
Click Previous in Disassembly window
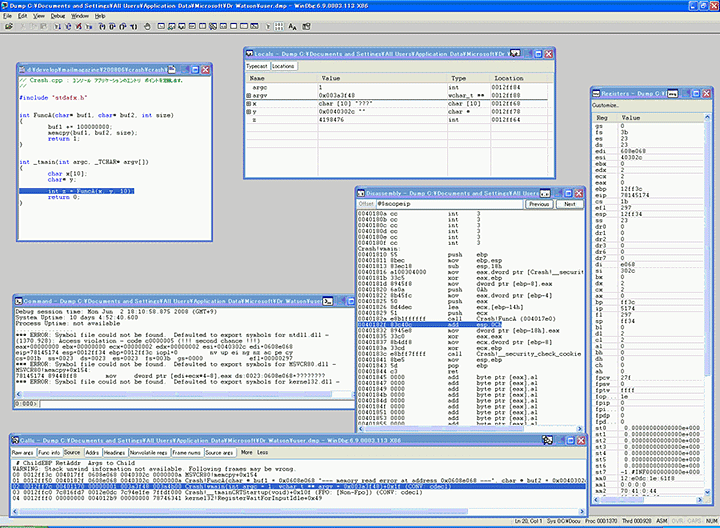tap(539, 204)
